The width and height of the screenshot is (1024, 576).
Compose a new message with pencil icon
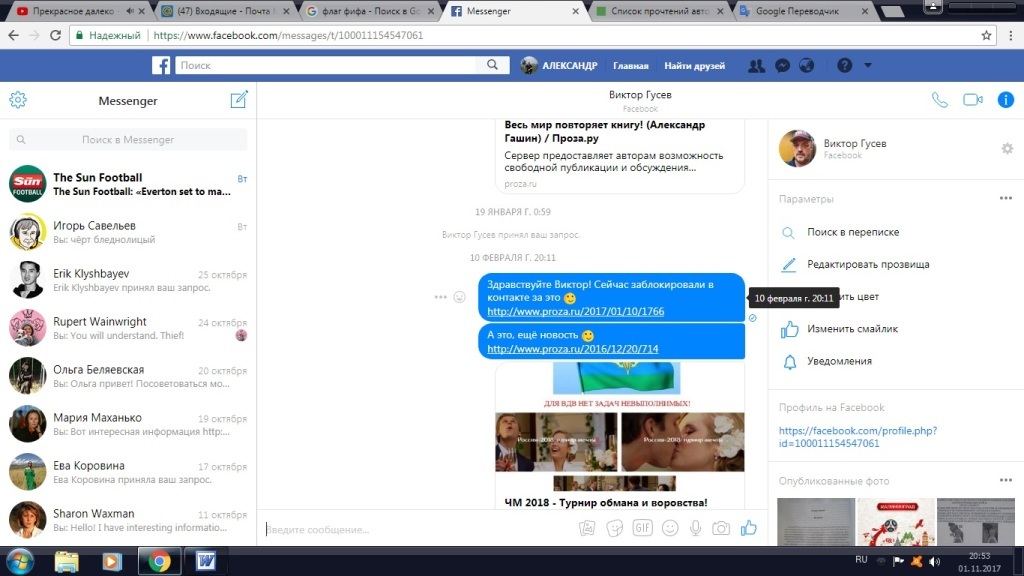tap(239, 99)
